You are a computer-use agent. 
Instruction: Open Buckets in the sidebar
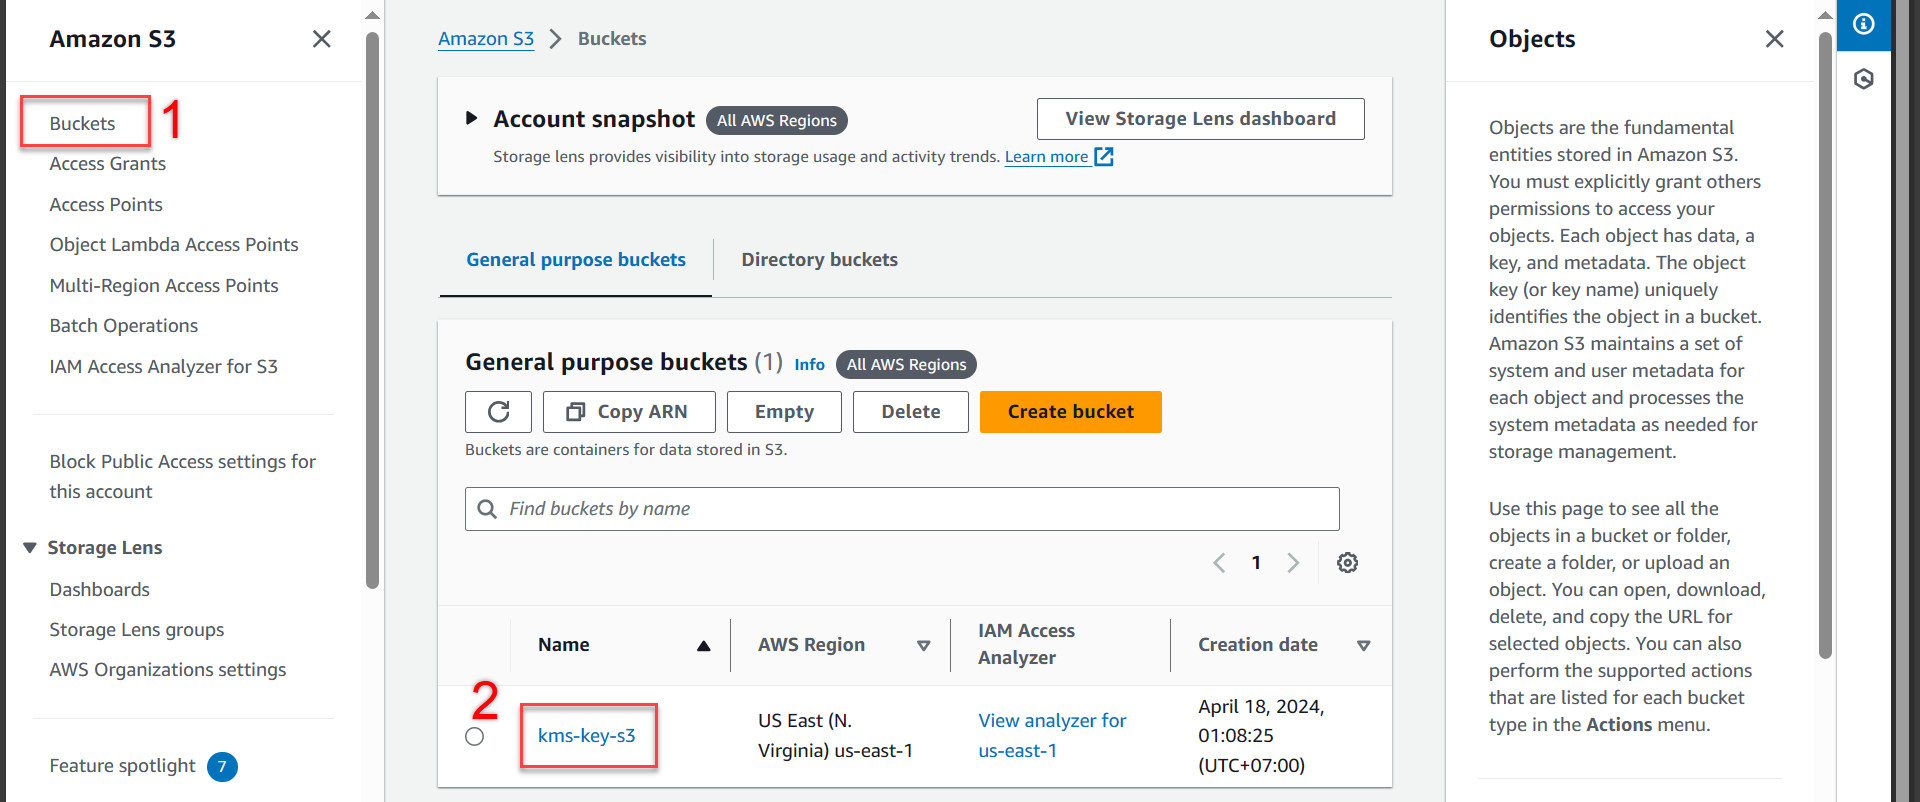(82, 124)
